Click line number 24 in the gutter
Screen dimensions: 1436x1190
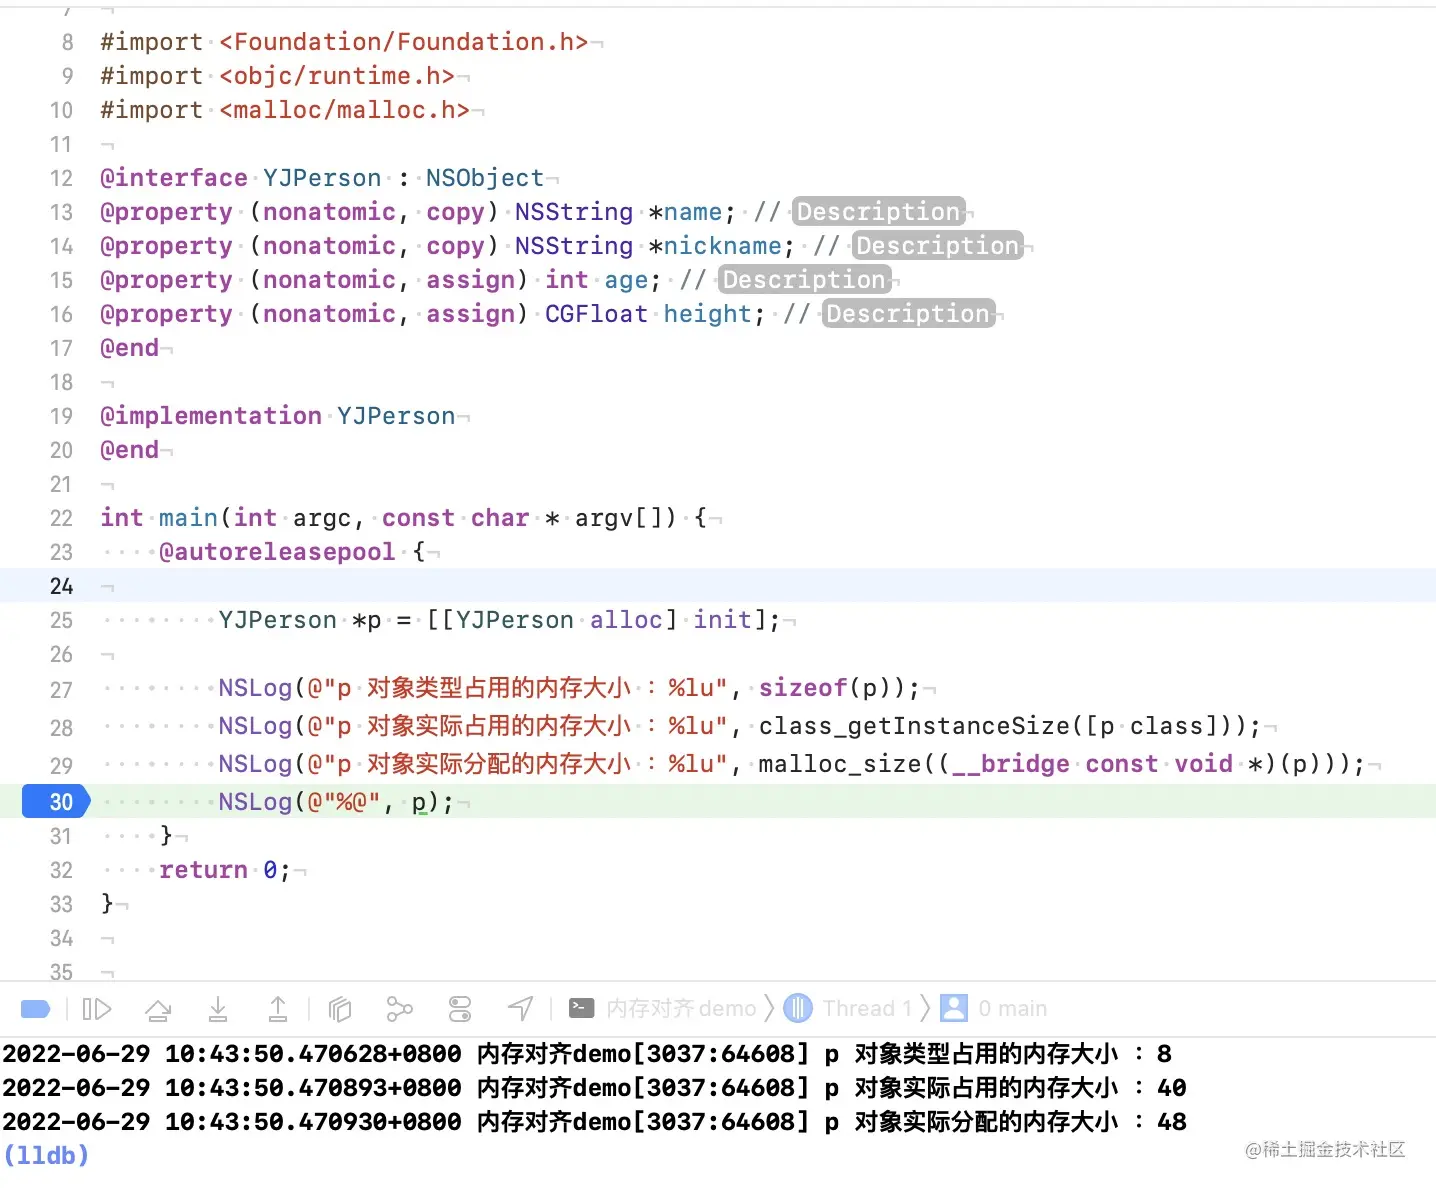61,586
